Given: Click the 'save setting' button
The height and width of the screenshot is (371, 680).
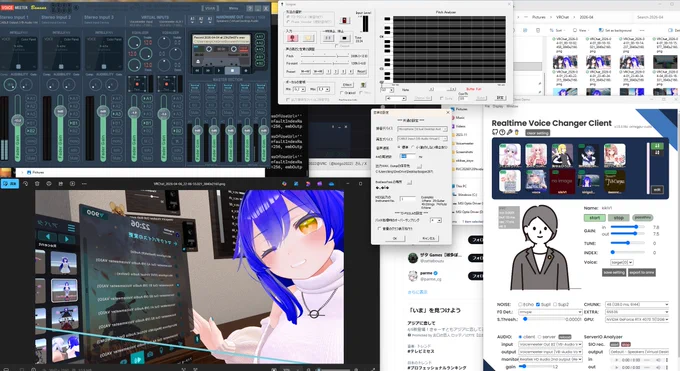Looking at the screenshot, I should click(614, 273).
